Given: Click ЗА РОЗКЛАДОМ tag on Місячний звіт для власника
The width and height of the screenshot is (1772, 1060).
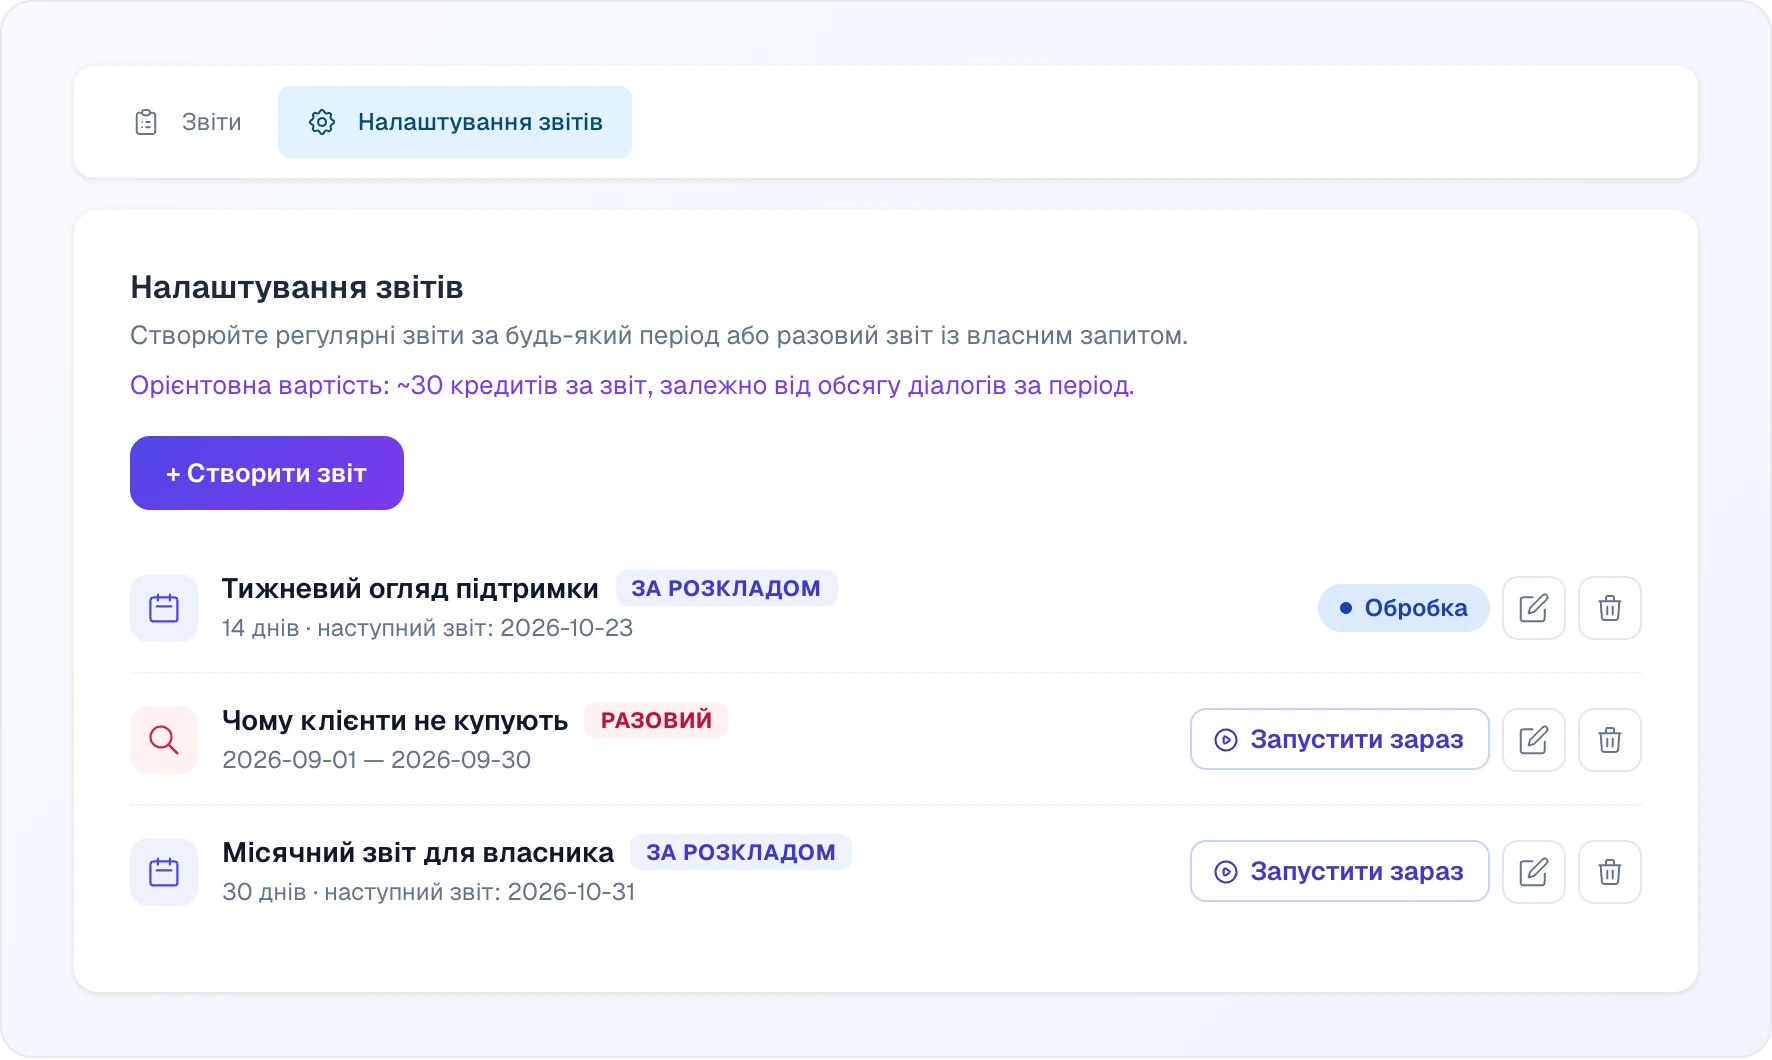Looking at the screenshot, I should click(741, 852).
